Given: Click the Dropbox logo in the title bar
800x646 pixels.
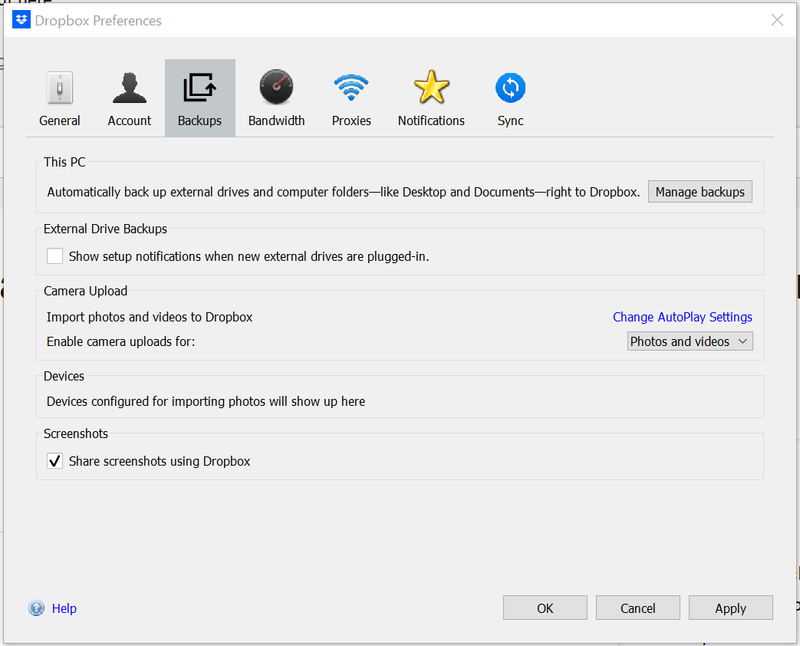Looking at the screenshot, I should coord(21,20).
